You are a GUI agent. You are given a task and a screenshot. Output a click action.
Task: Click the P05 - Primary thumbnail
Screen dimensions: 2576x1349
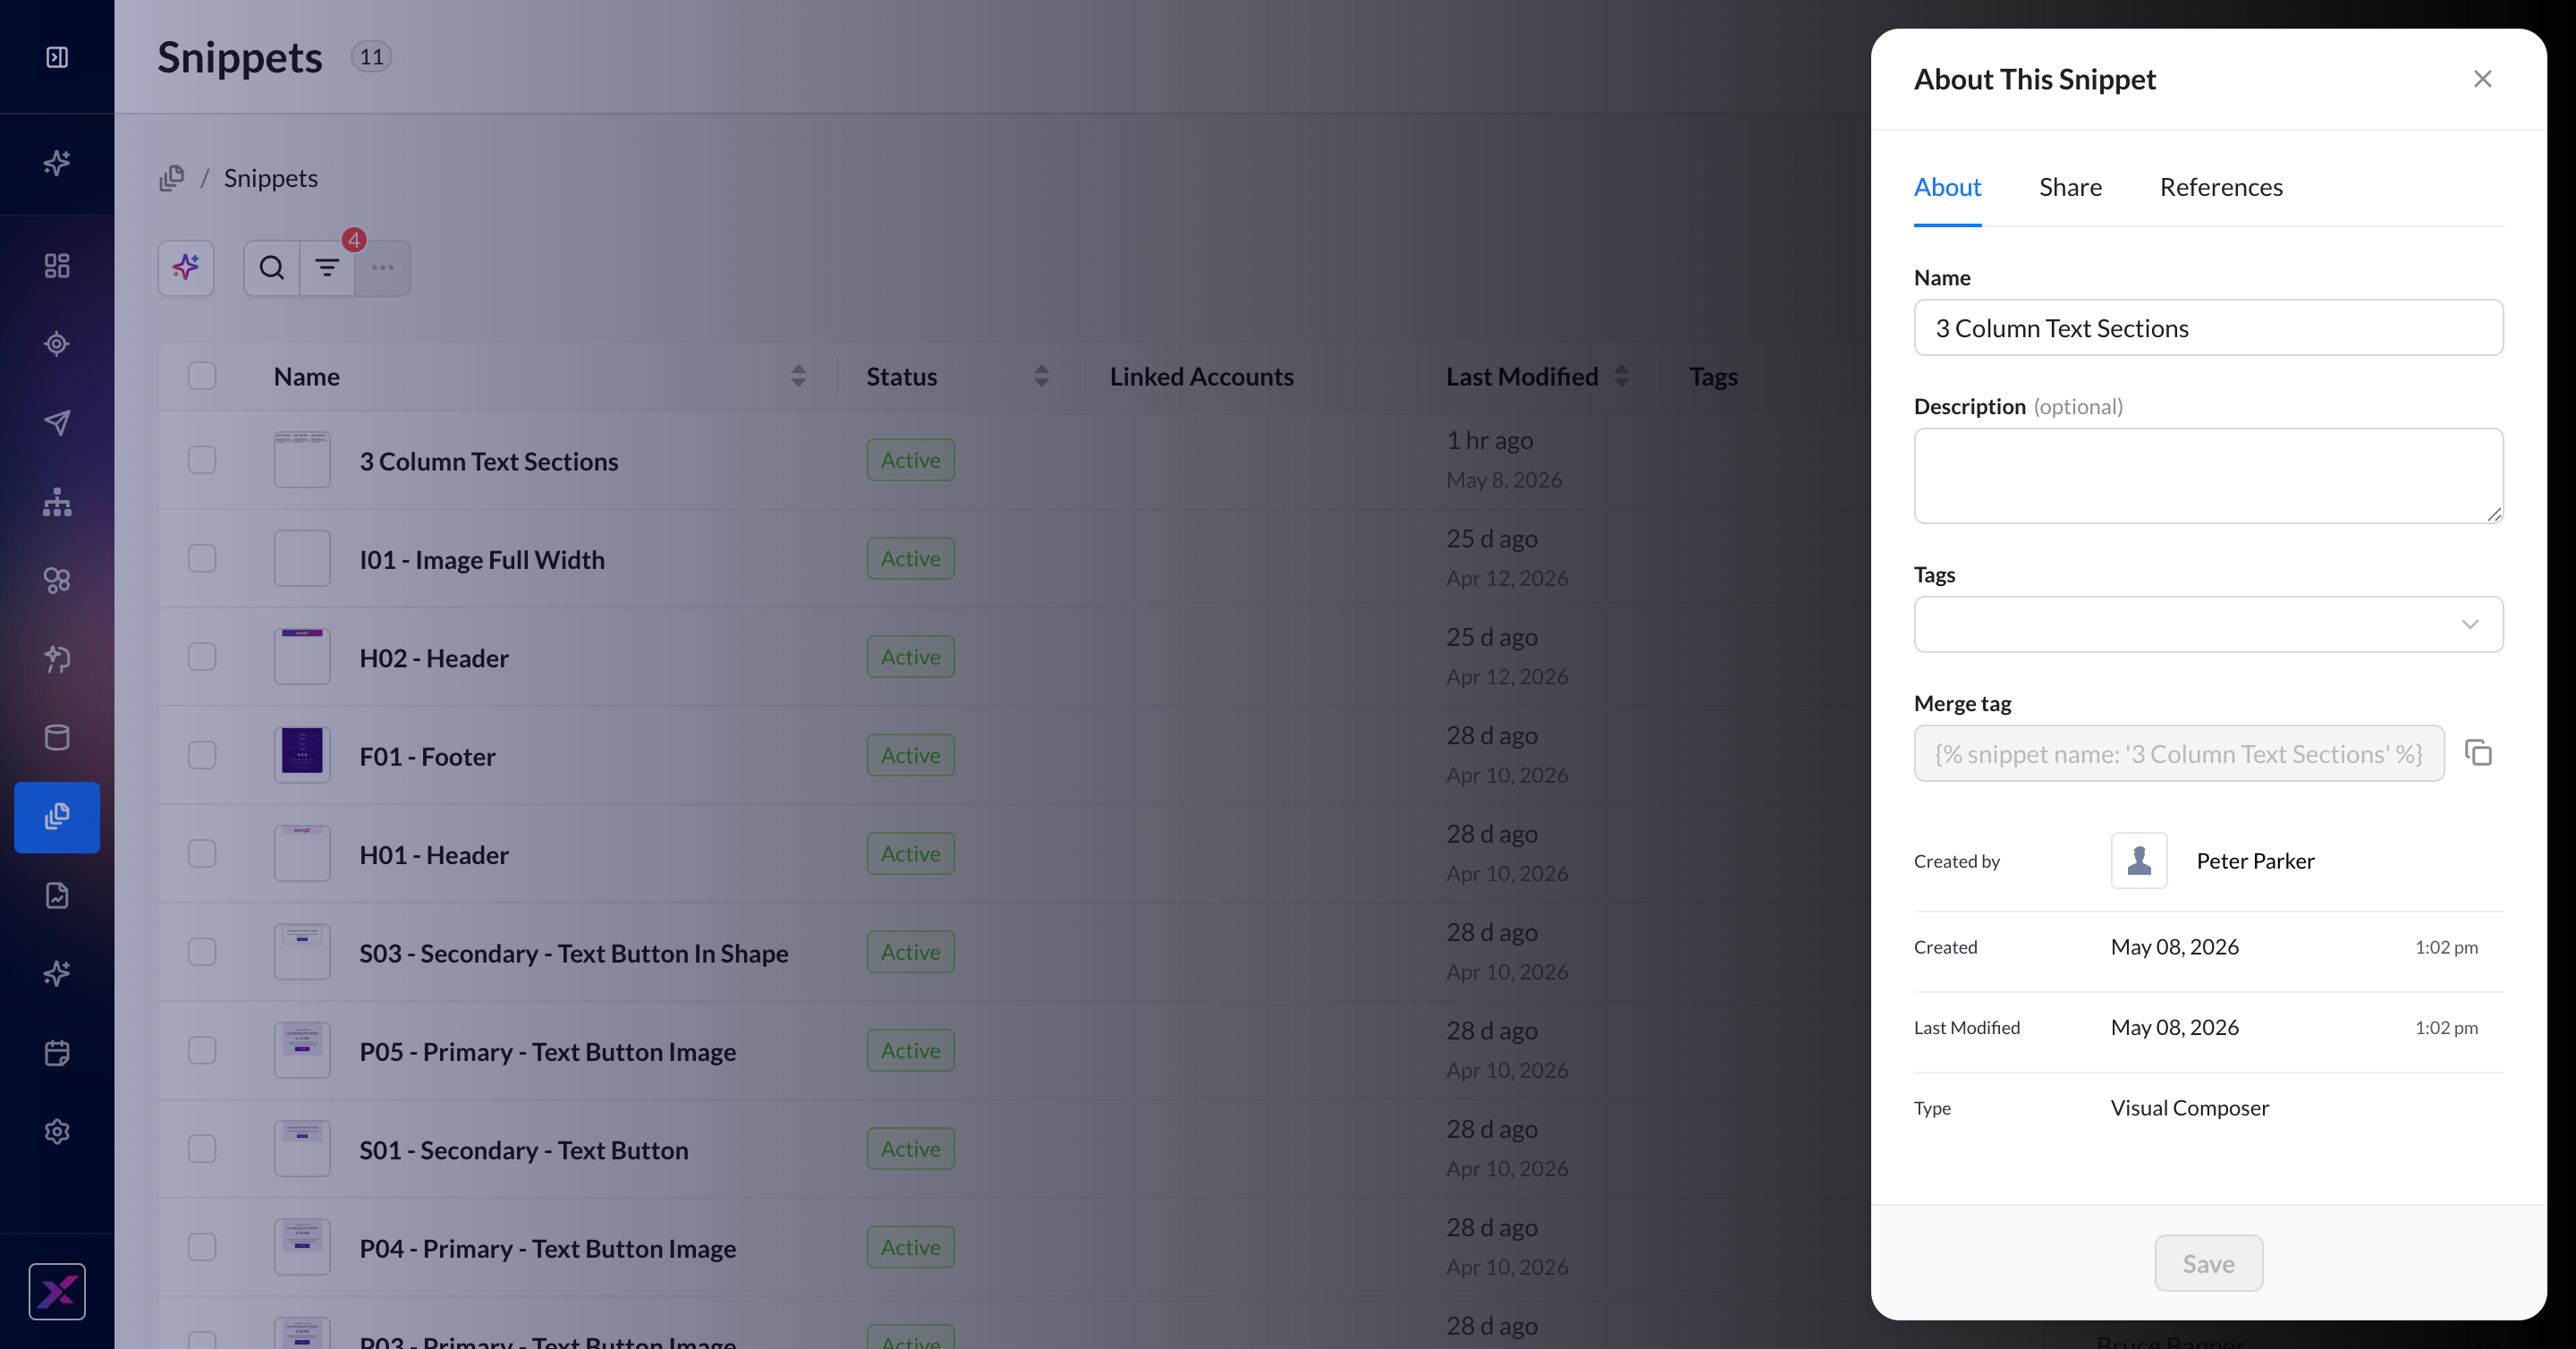tap(302, 1050)
